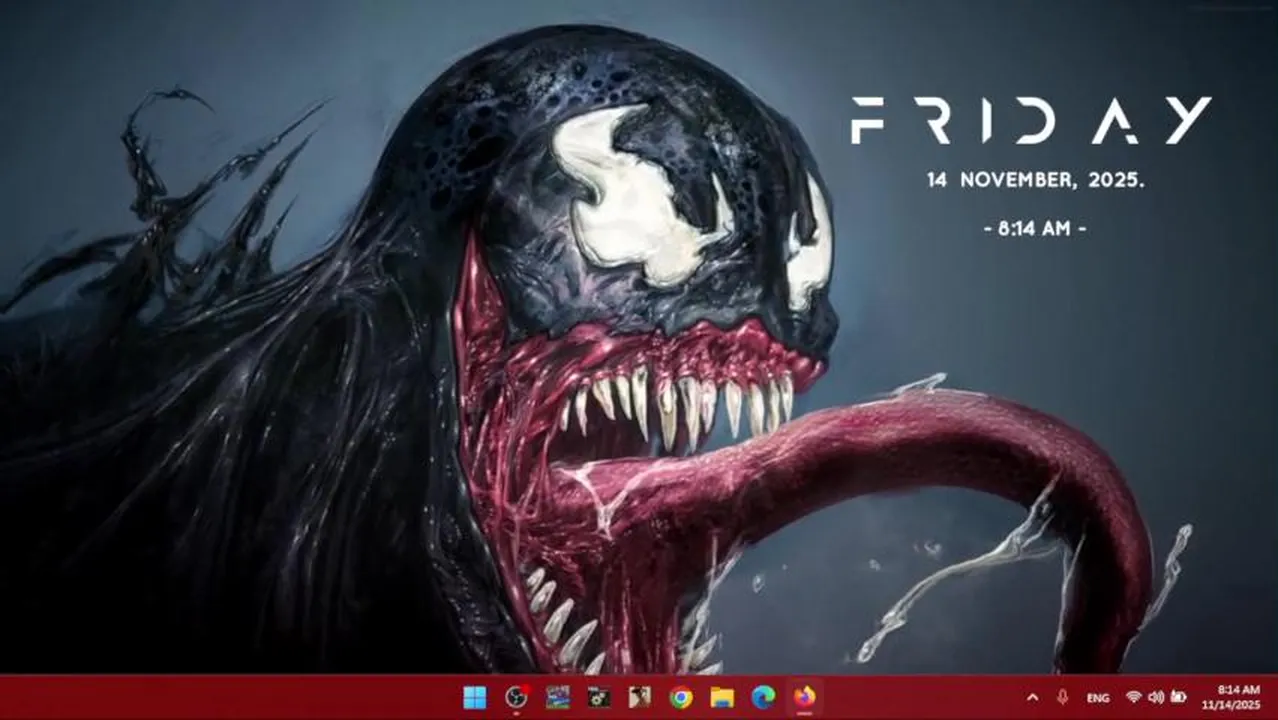The image size is (1278, 720).
Task: Show hidden system tray icons
Action: (1032, 697)
